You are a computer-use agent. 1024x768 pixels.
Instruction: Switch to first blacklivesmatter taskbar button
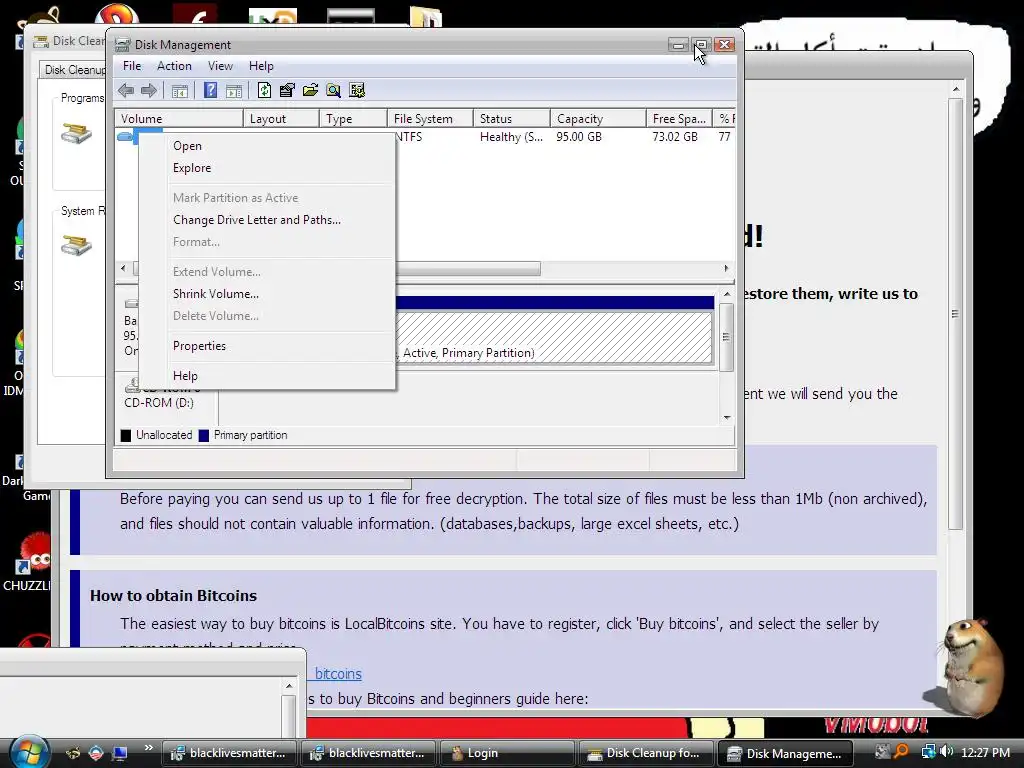229,753
